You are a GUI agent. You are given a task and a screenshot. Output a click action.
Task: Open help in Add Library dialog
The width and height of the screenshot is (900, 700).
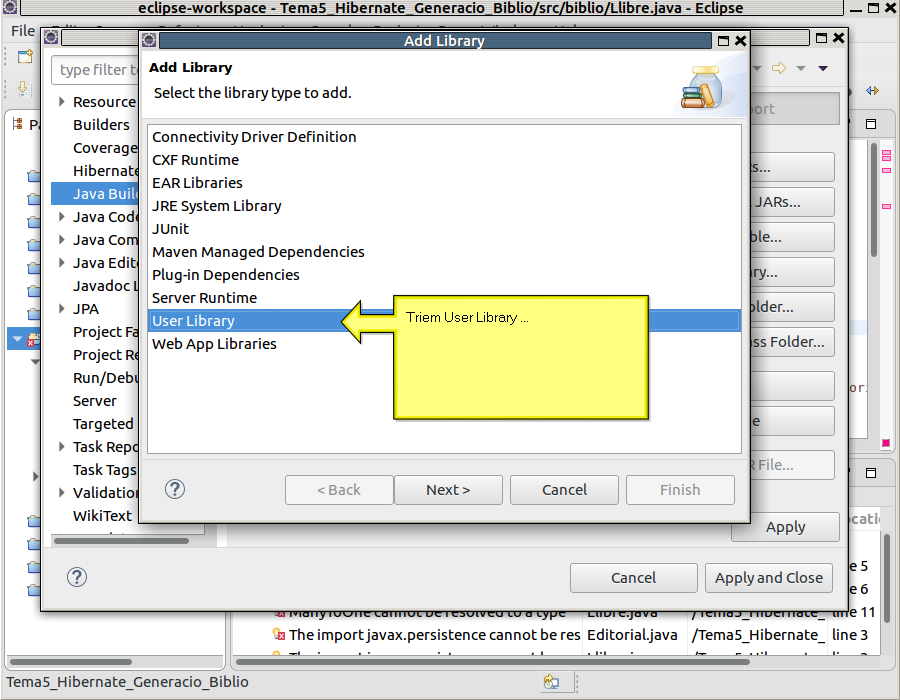click(175, 489)
